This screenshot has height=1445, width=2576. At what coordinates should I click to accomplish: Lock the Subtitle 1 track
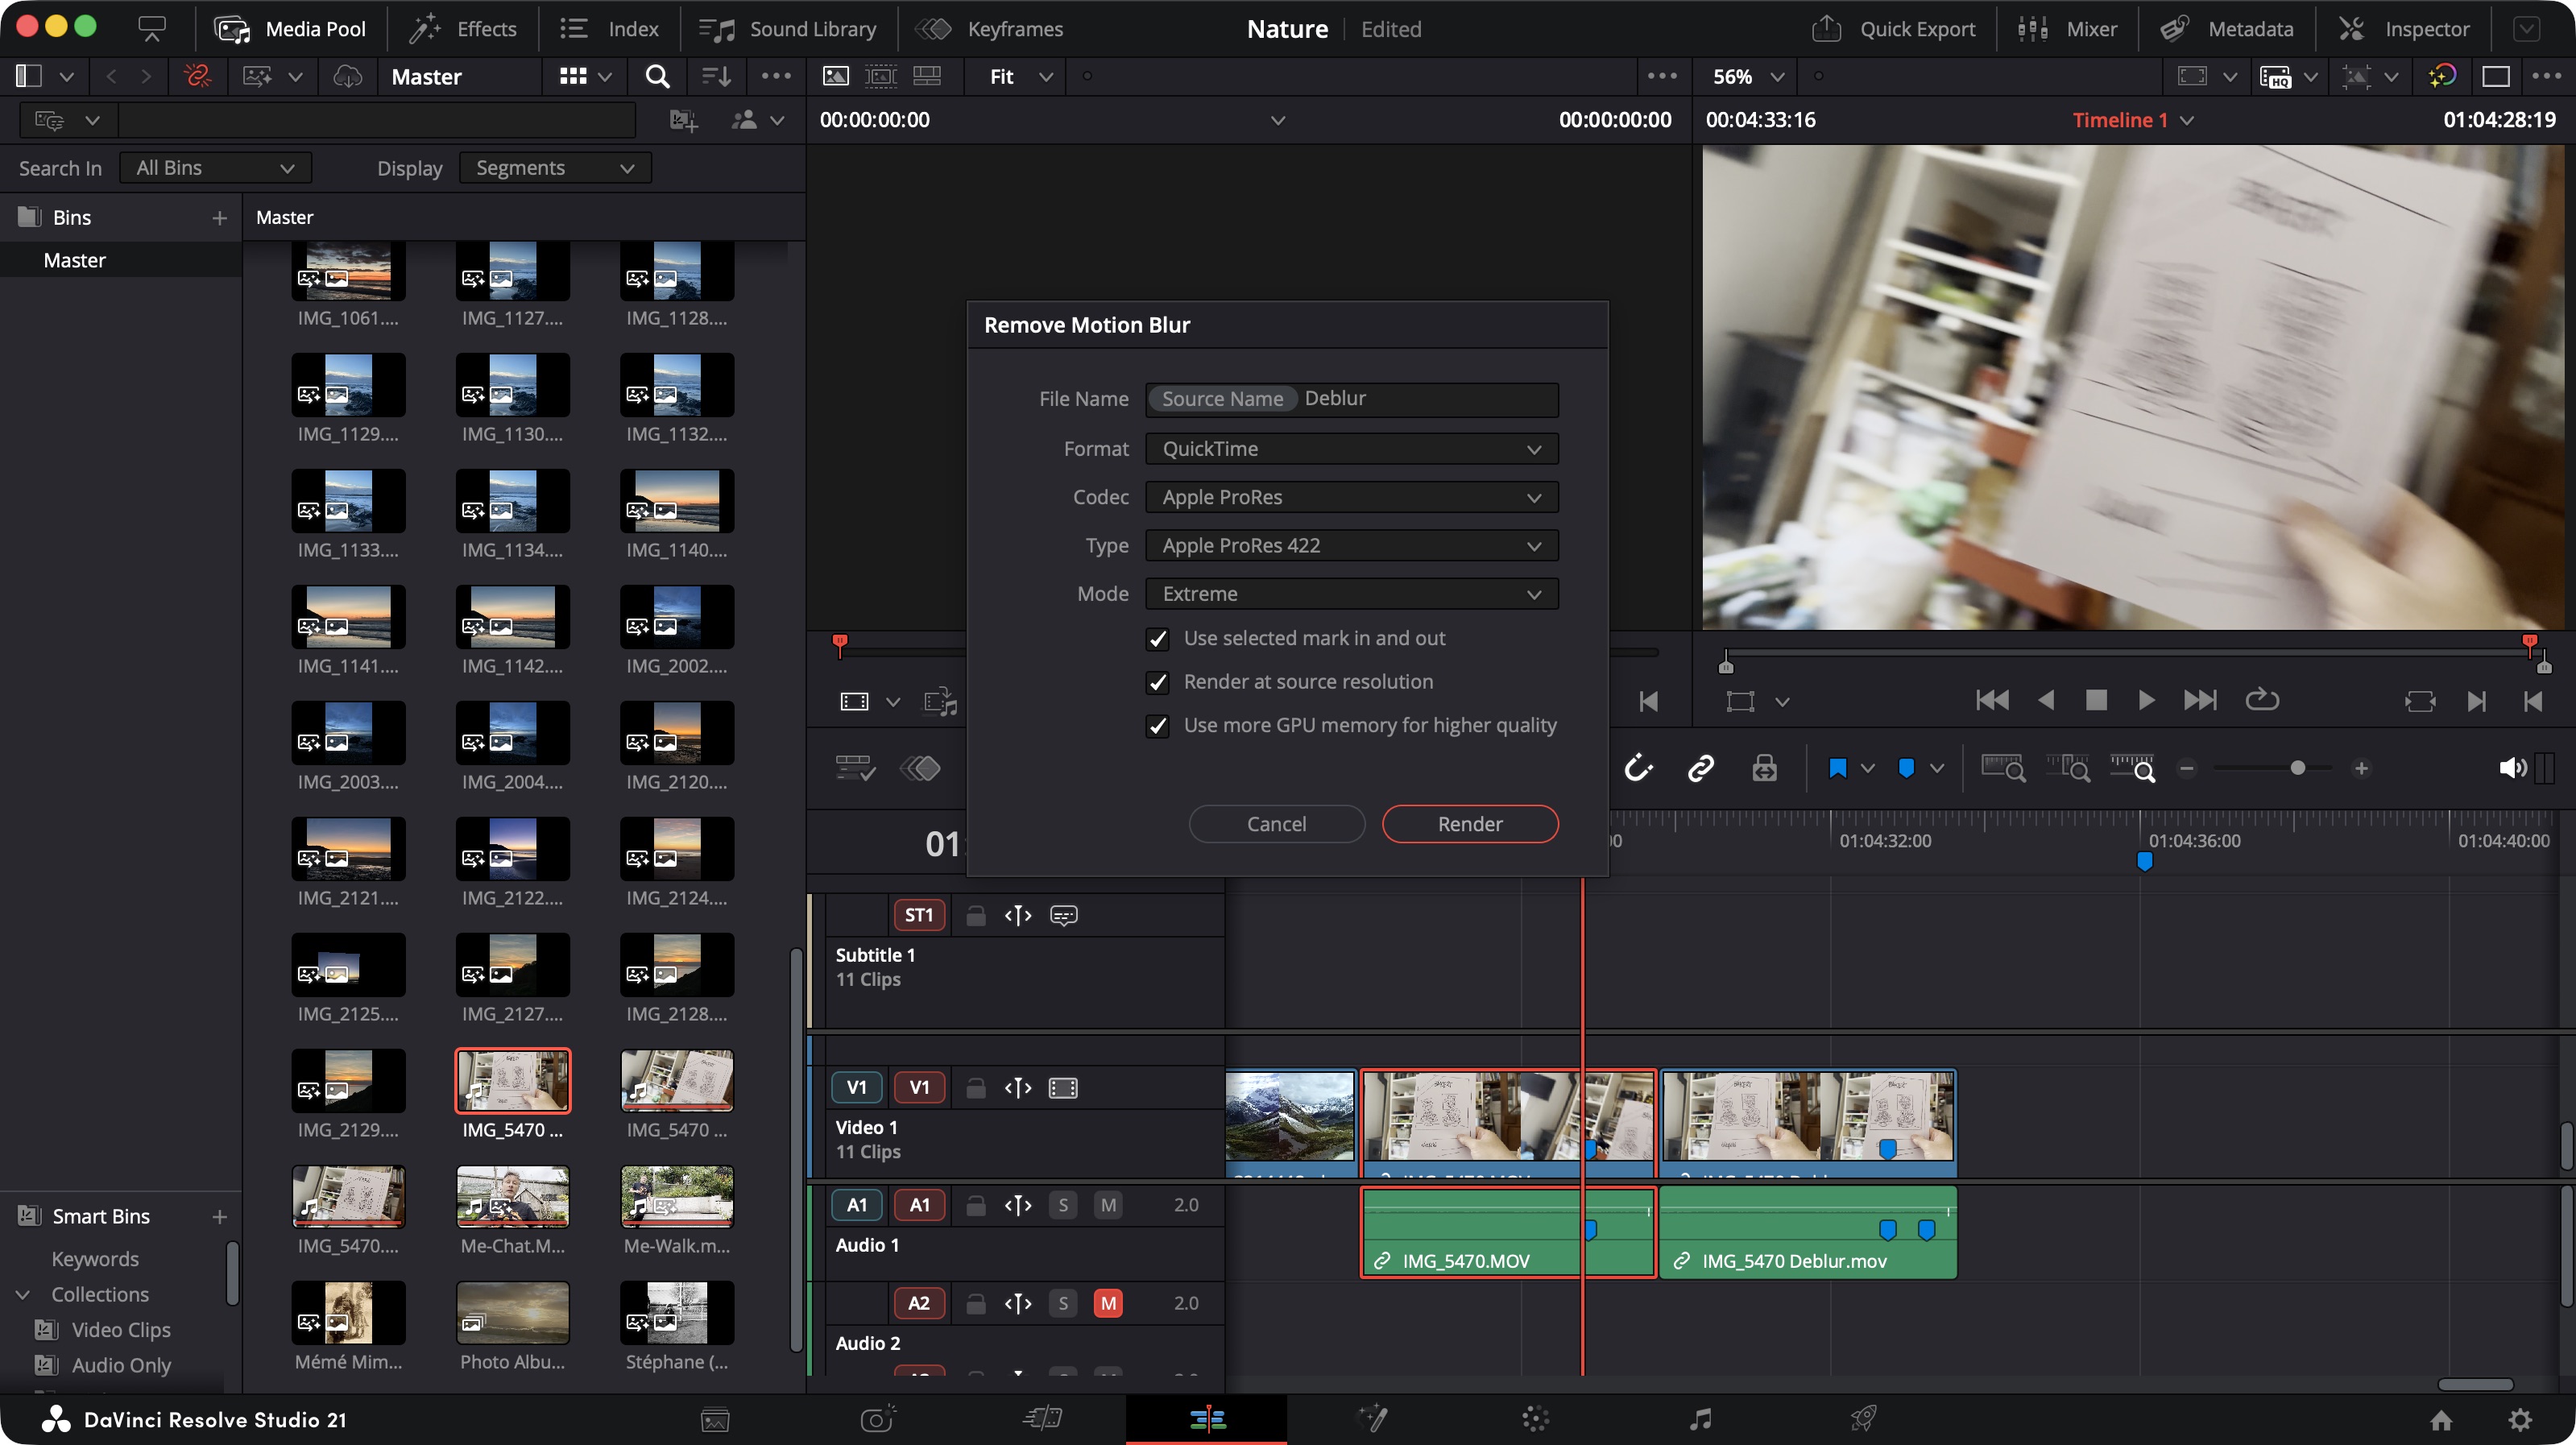(975, 915)
